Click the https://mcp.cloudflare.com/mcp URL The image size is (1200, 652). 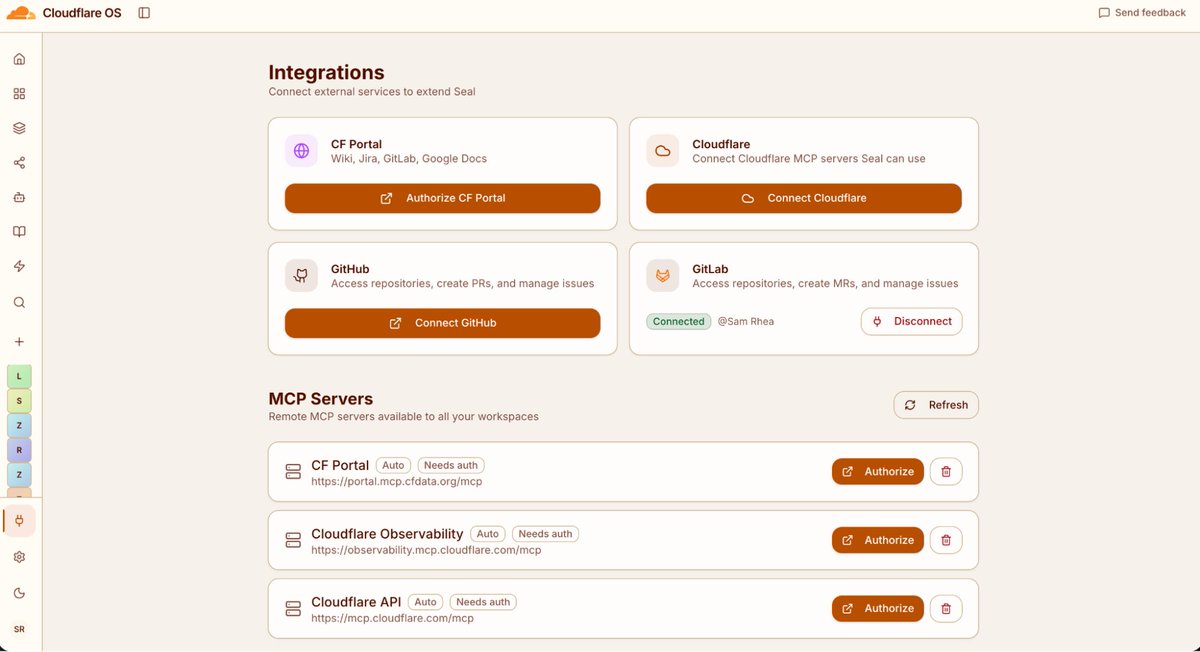point(392,618)
